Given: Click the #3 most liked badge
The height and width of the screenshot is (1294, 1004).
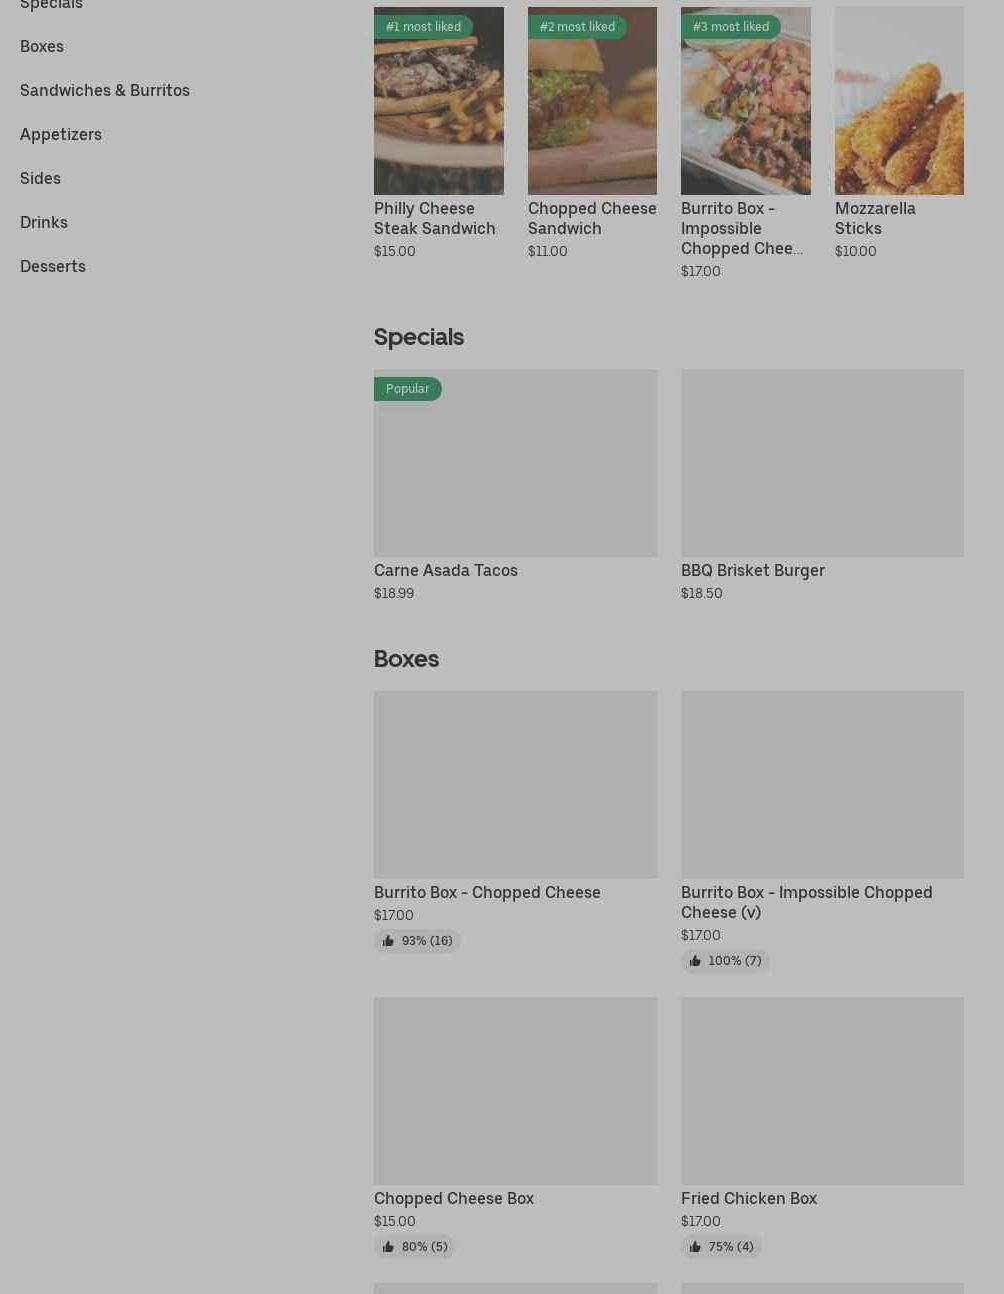Looking at the screenshot, I should (x=731, y=27).
